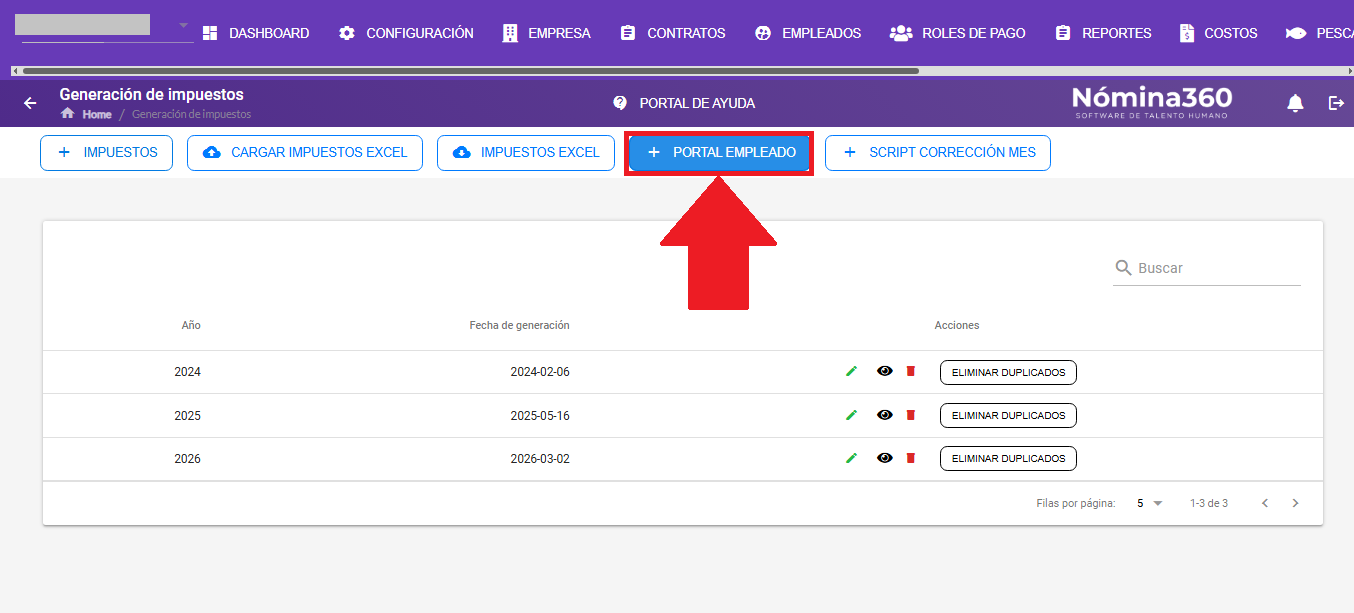1354x613 pixels.
Task: Go to the next table page
Action: [x=1295, y=503]
